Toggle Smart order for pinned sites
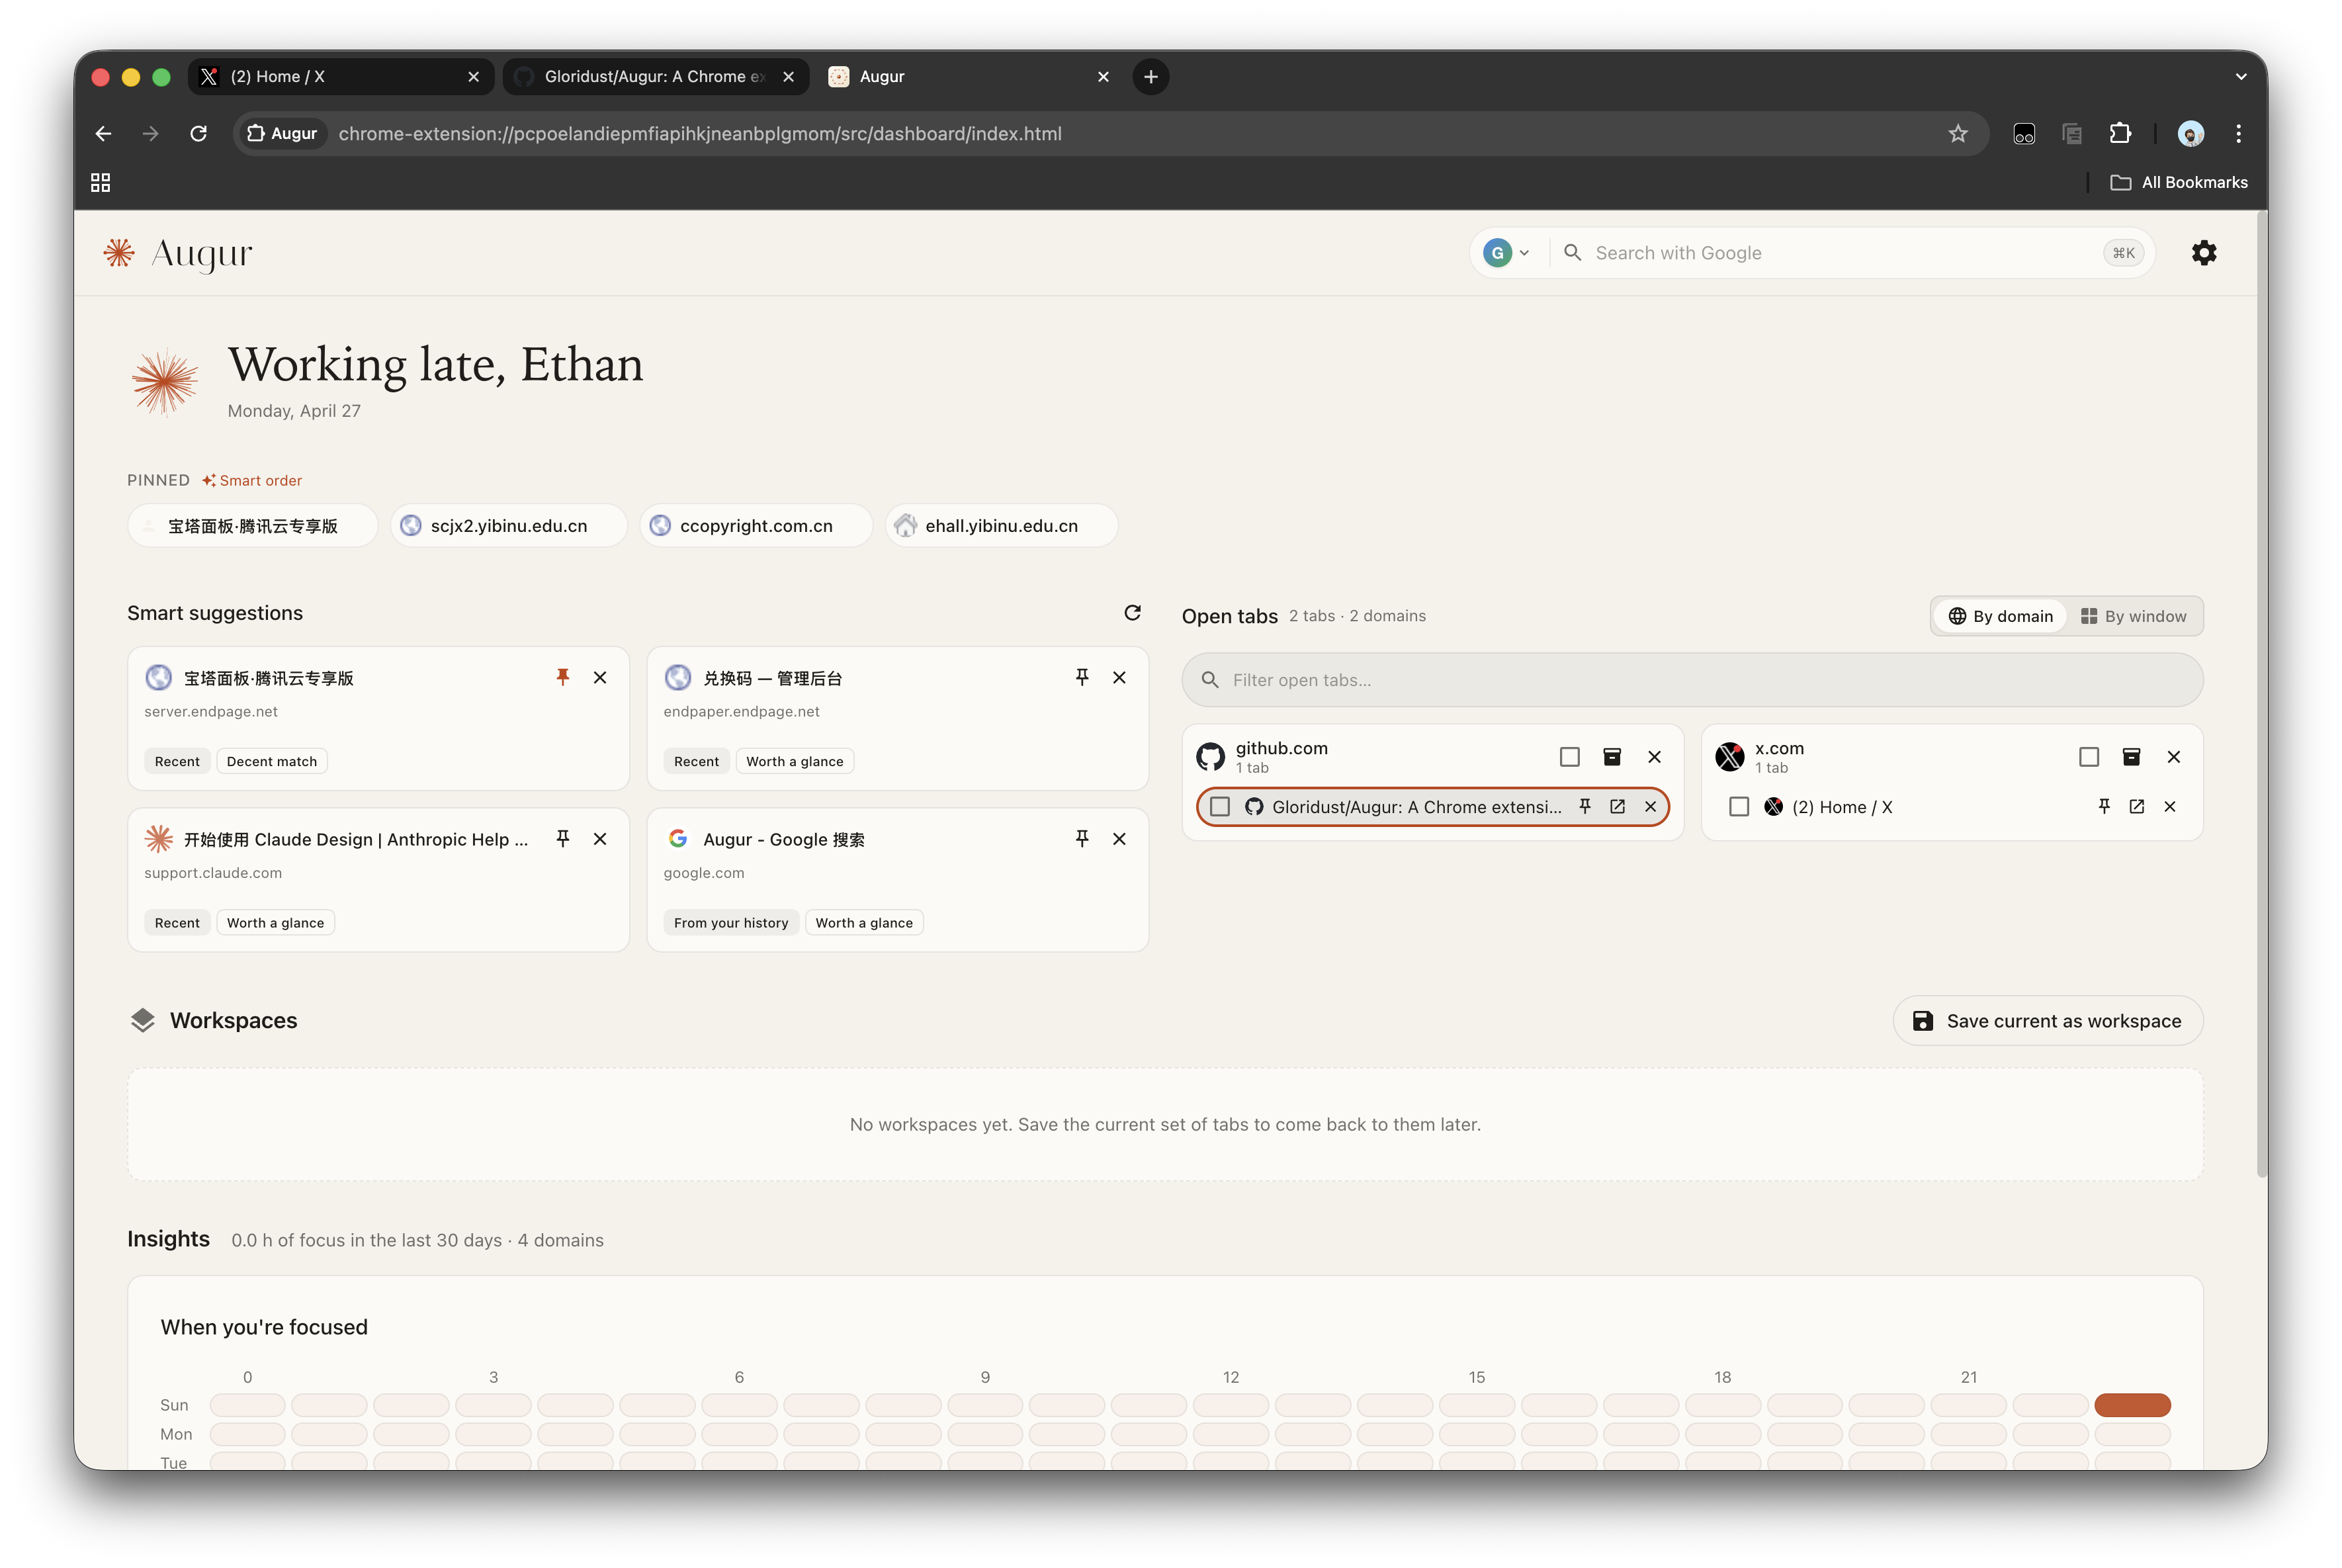The height and width of the screenshot is (1568, 2342). (252, 480)
